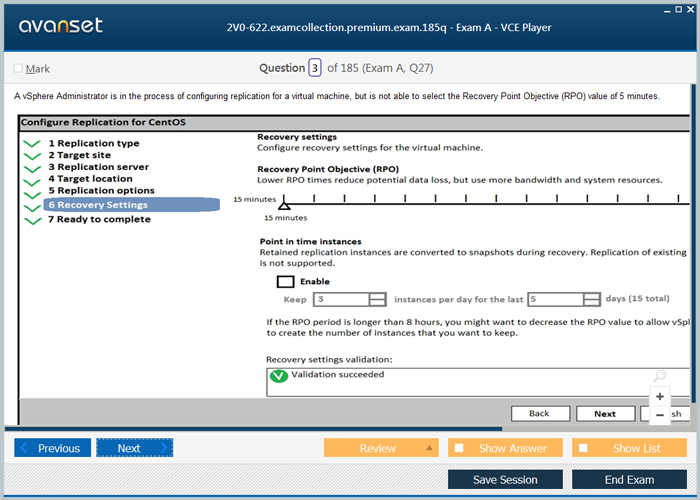The width and height of the screenshot is (700, 500).
Task: Select highlighted step 6 Recovery Settings
Action: tap(132, 205)
